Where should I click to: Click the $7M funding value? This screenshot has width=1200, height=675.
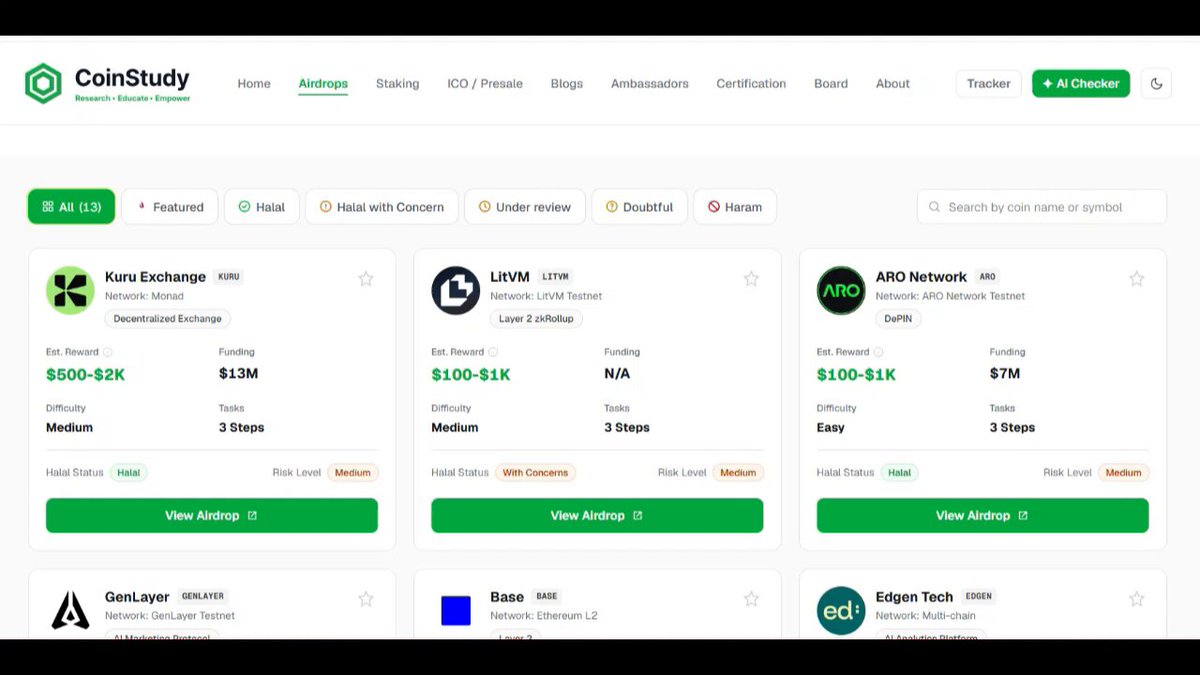1005,374
